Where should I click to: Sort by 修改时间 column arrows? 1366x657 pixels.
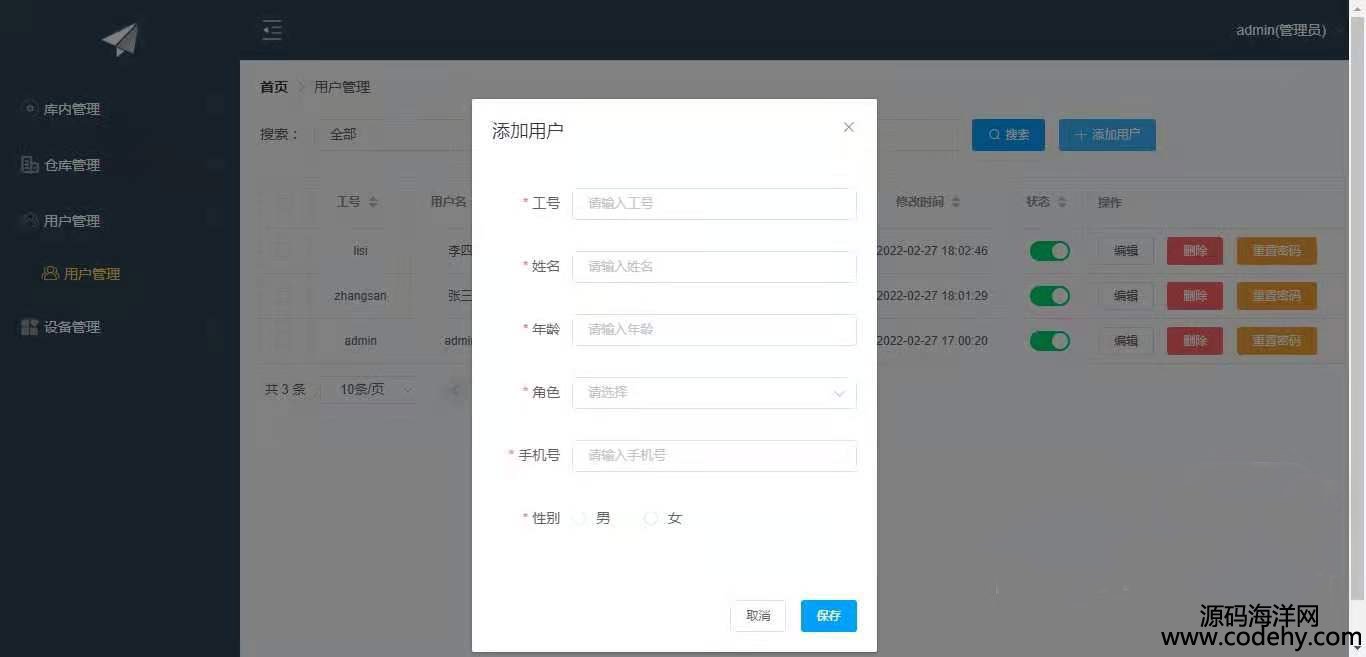point(956,202)
